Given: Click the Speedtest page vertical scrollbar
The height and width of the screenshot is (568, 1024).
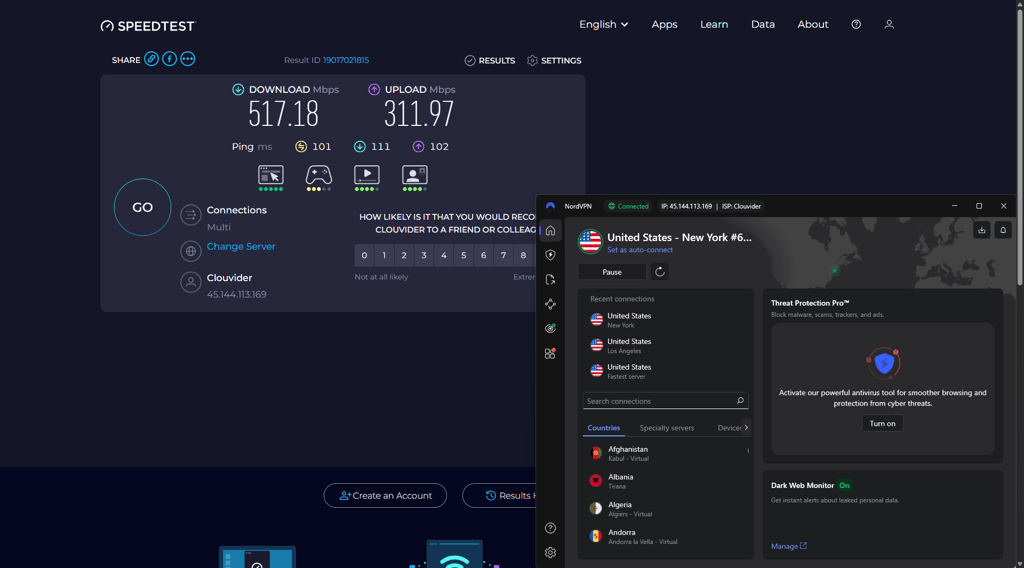Looking at the screenshot, I should (1019, 147).
